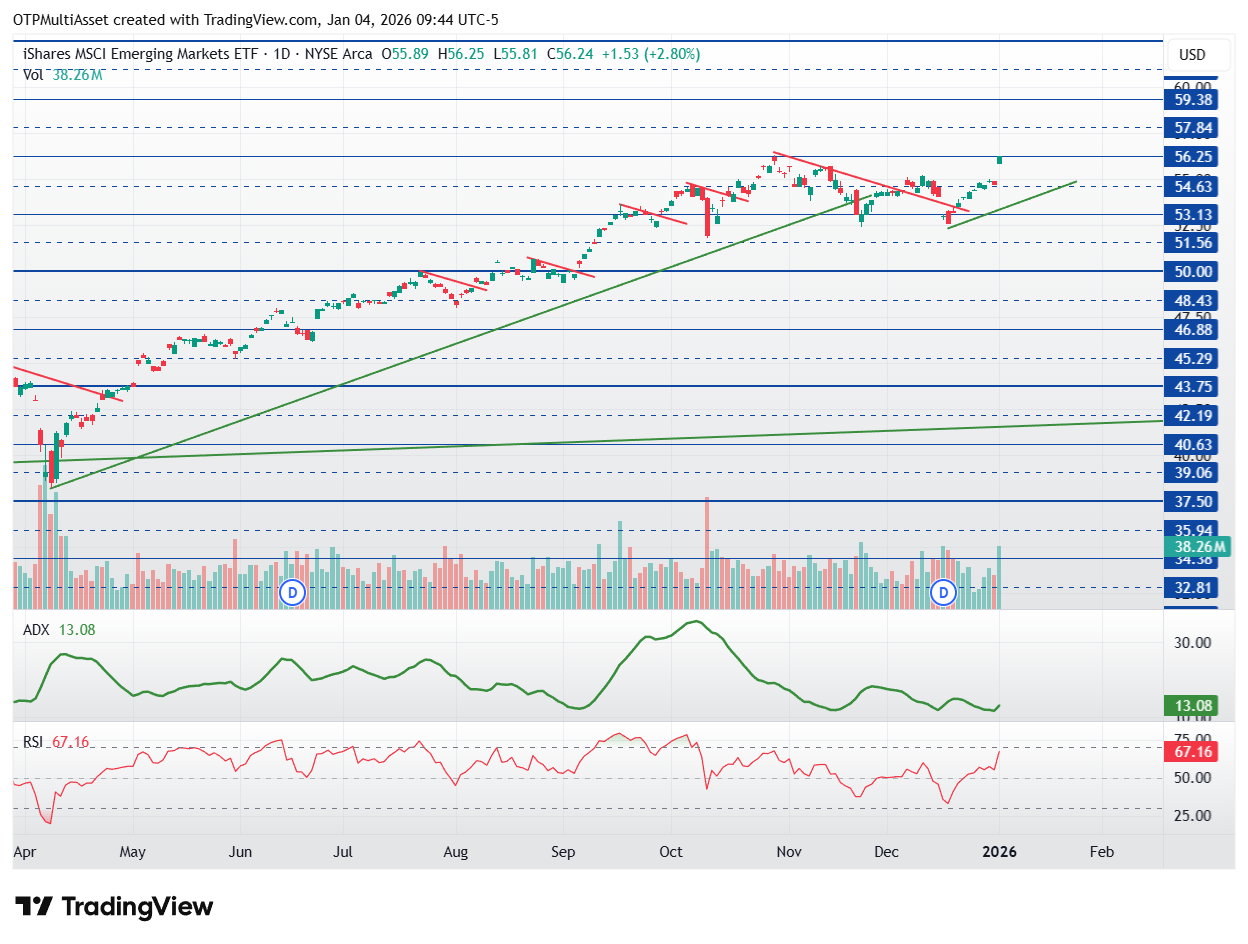Viewport: 1248px width, 944px height.
Task: Click the June dividend D marker
Action: click(x=292, y=592)
